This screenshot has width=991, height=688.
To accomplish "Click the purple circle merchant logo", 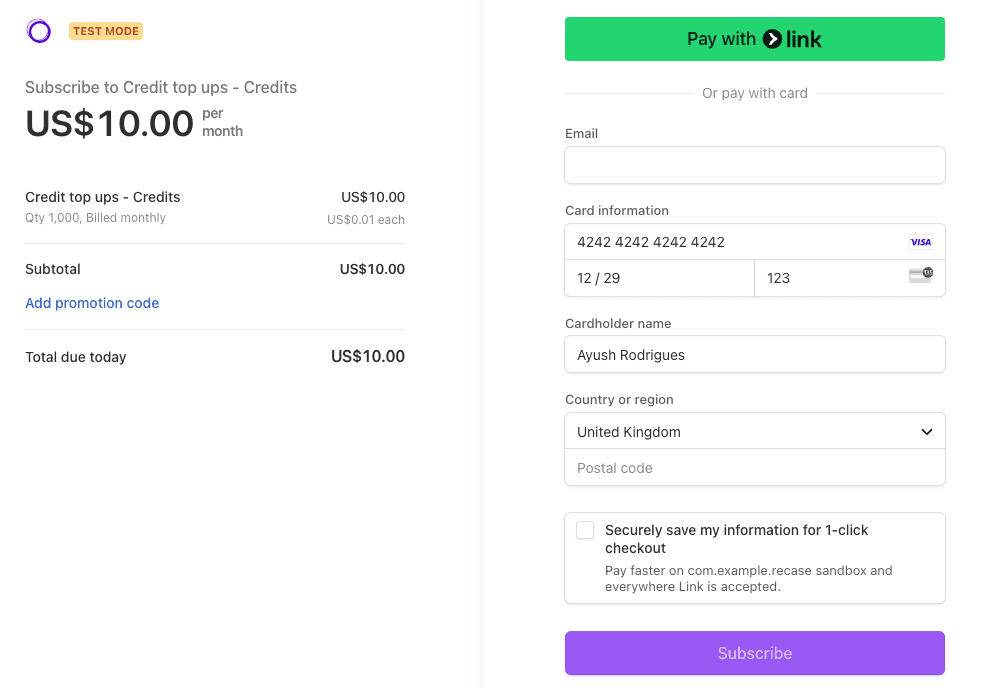I will (39, 31).
